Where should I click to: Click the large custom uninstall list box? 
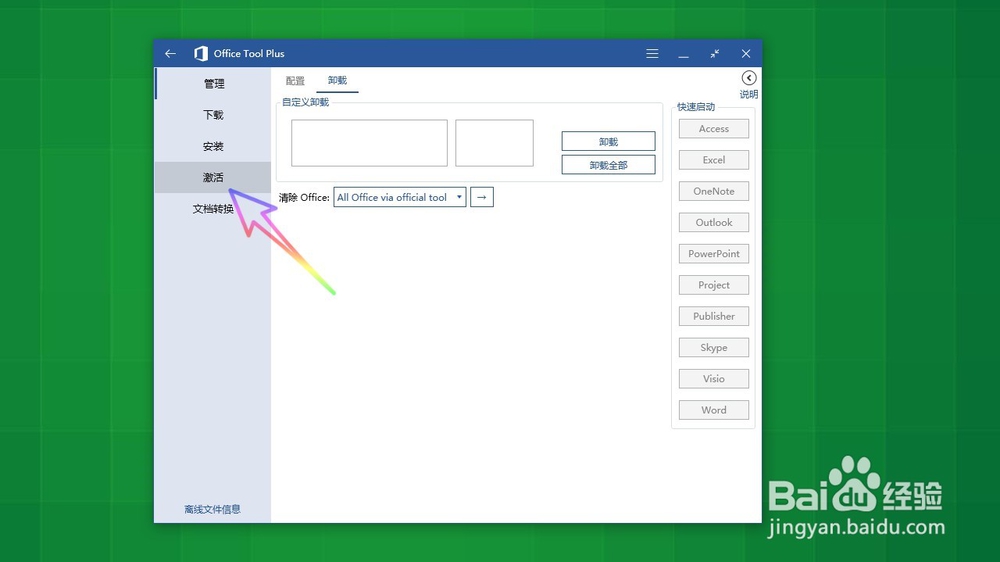click(369, 143)
